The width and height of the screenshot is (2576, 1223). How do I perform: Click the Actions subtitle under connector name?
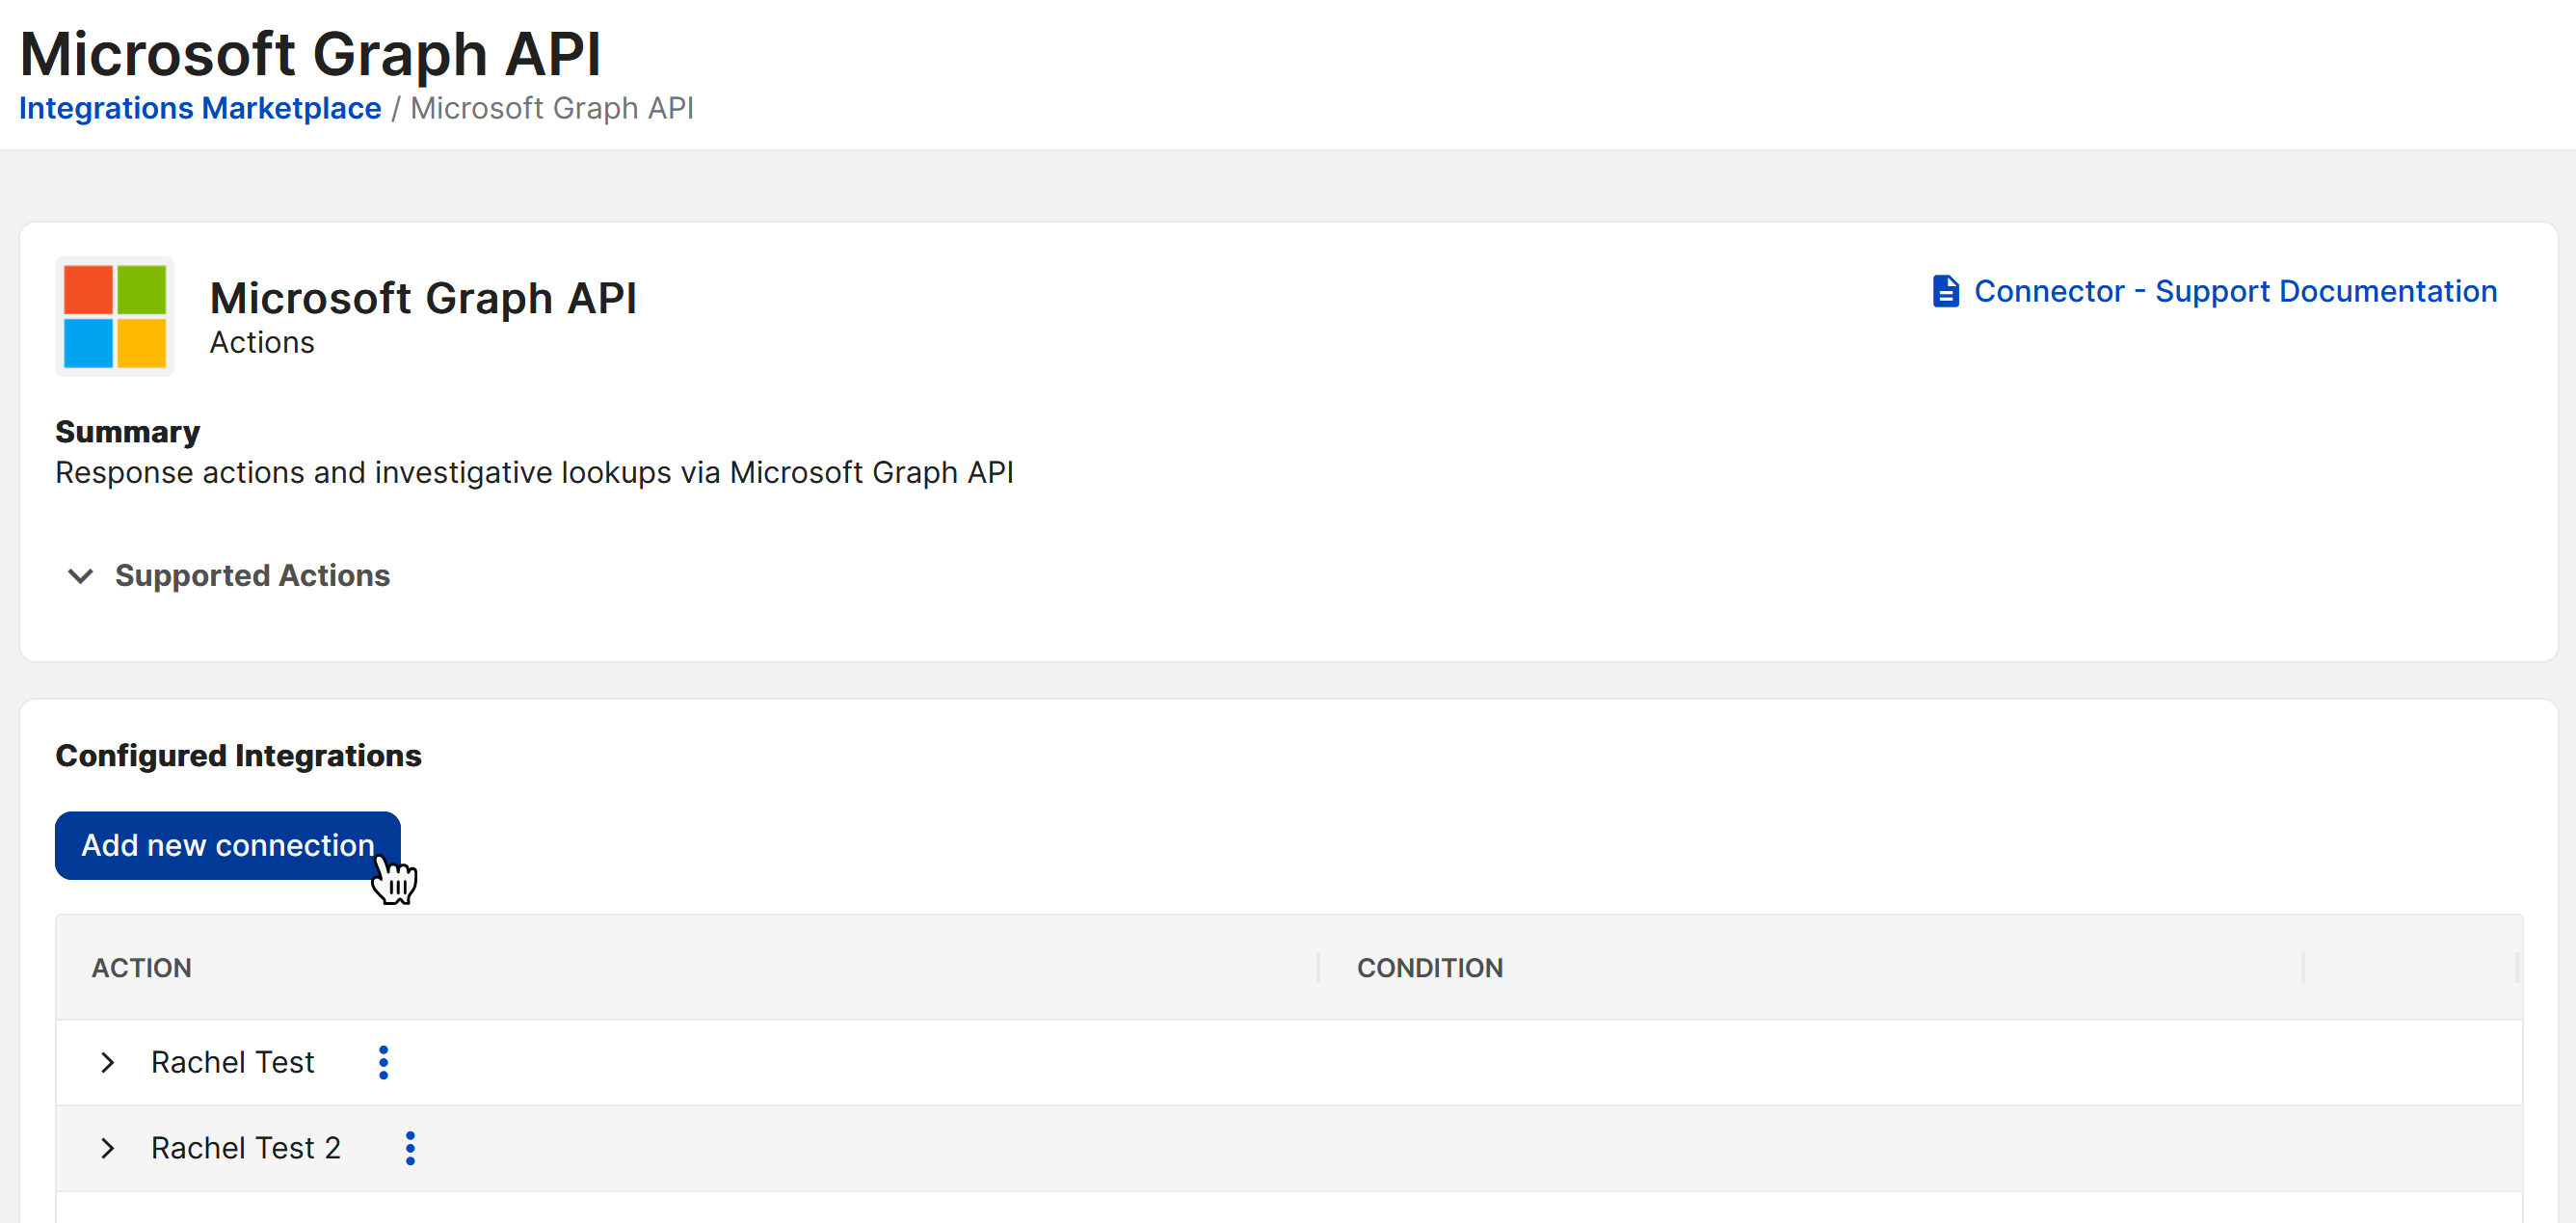(262, 343)
